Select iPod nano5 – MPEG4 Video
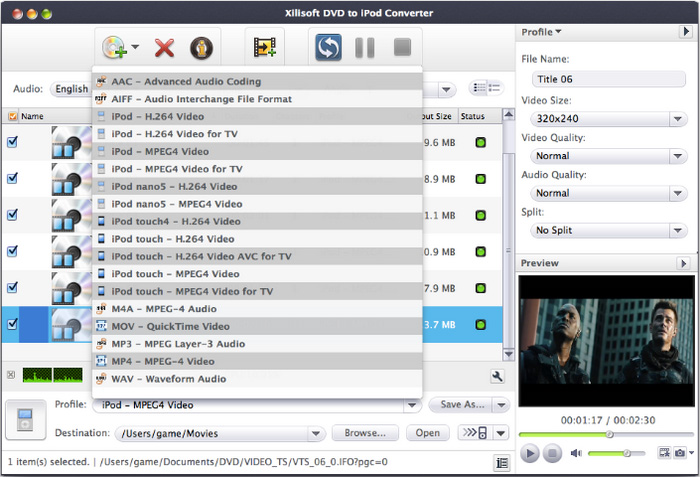 click(x=257, y=204)
